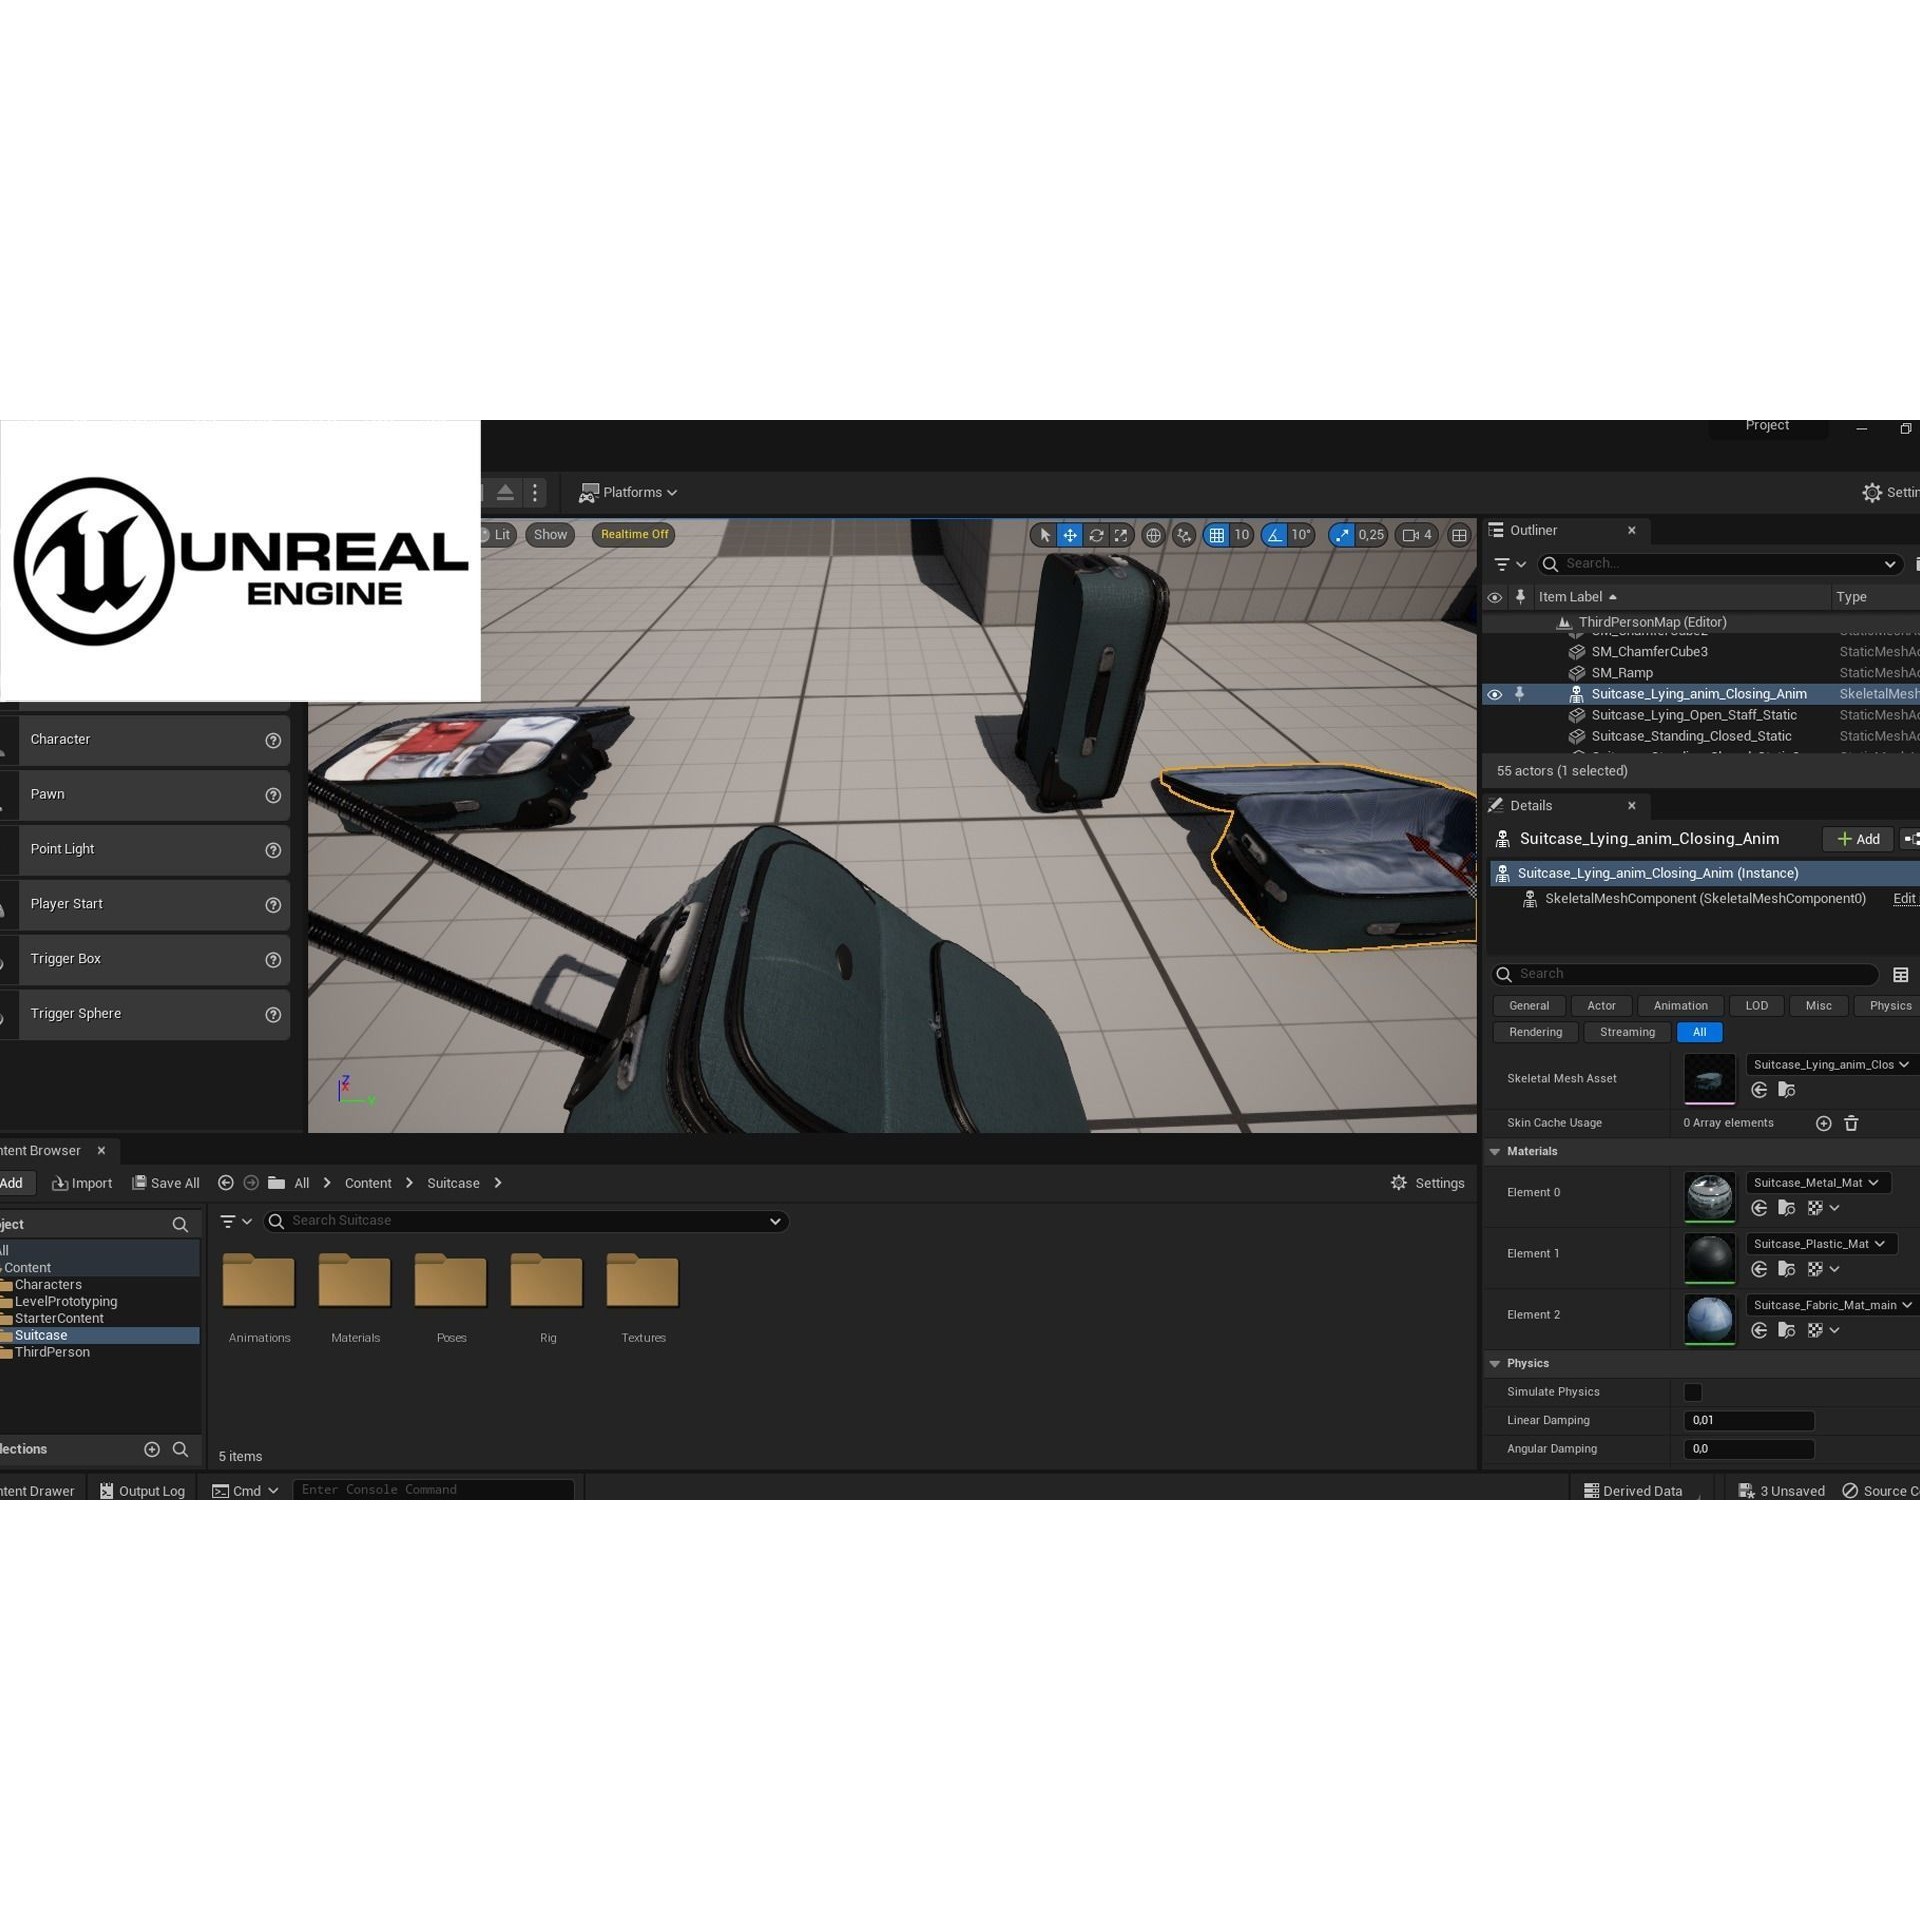Open the Platforms dropdown
Viewport: 1920px width, 1920px height.
(x=628, y=492)
